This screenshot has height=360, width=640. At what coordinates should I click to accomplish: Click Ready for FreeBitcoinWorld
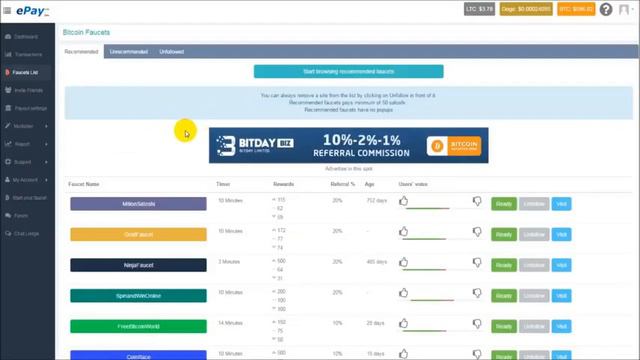pyautogui.click(x=504, y=326)
